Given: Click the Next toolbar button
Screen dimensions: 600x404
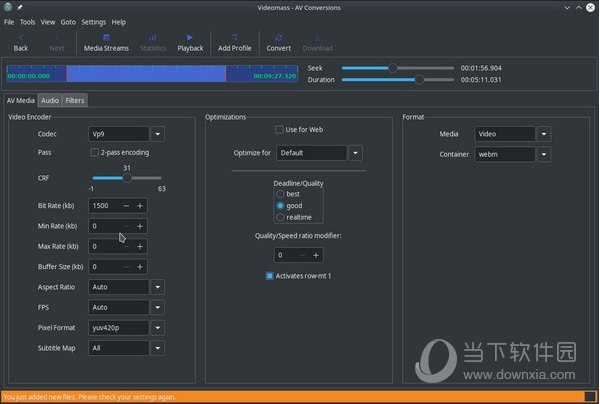Looking at the screenshot, I should coord(57,43).
